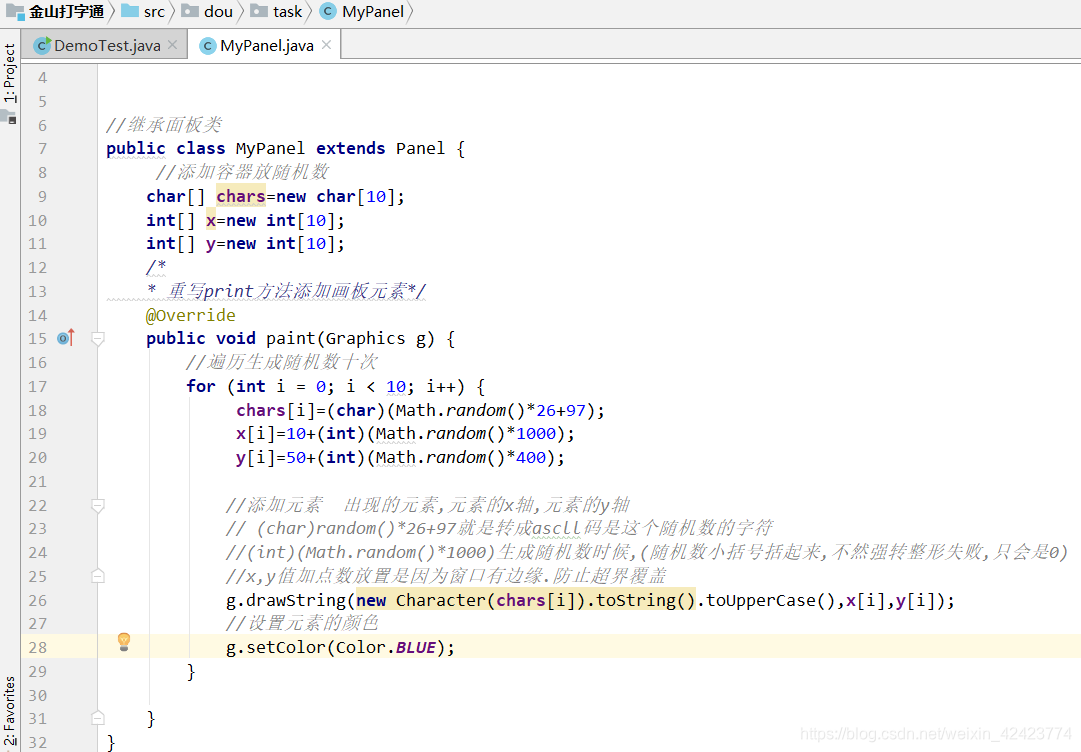Click the MyPanel class icon in breadcrumb
1081x752 pixels.
pyautogui.click(x=329, y=11)
